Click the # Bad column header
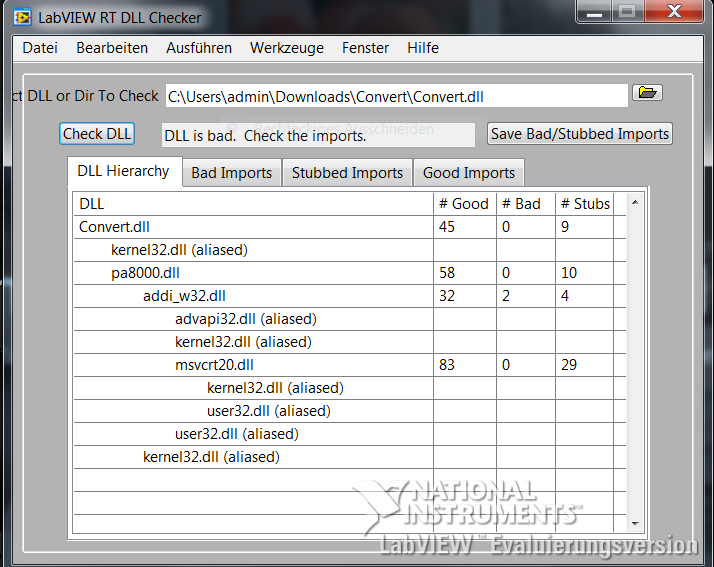The height and width of the screenshot is (567, 714). point(526,204)
